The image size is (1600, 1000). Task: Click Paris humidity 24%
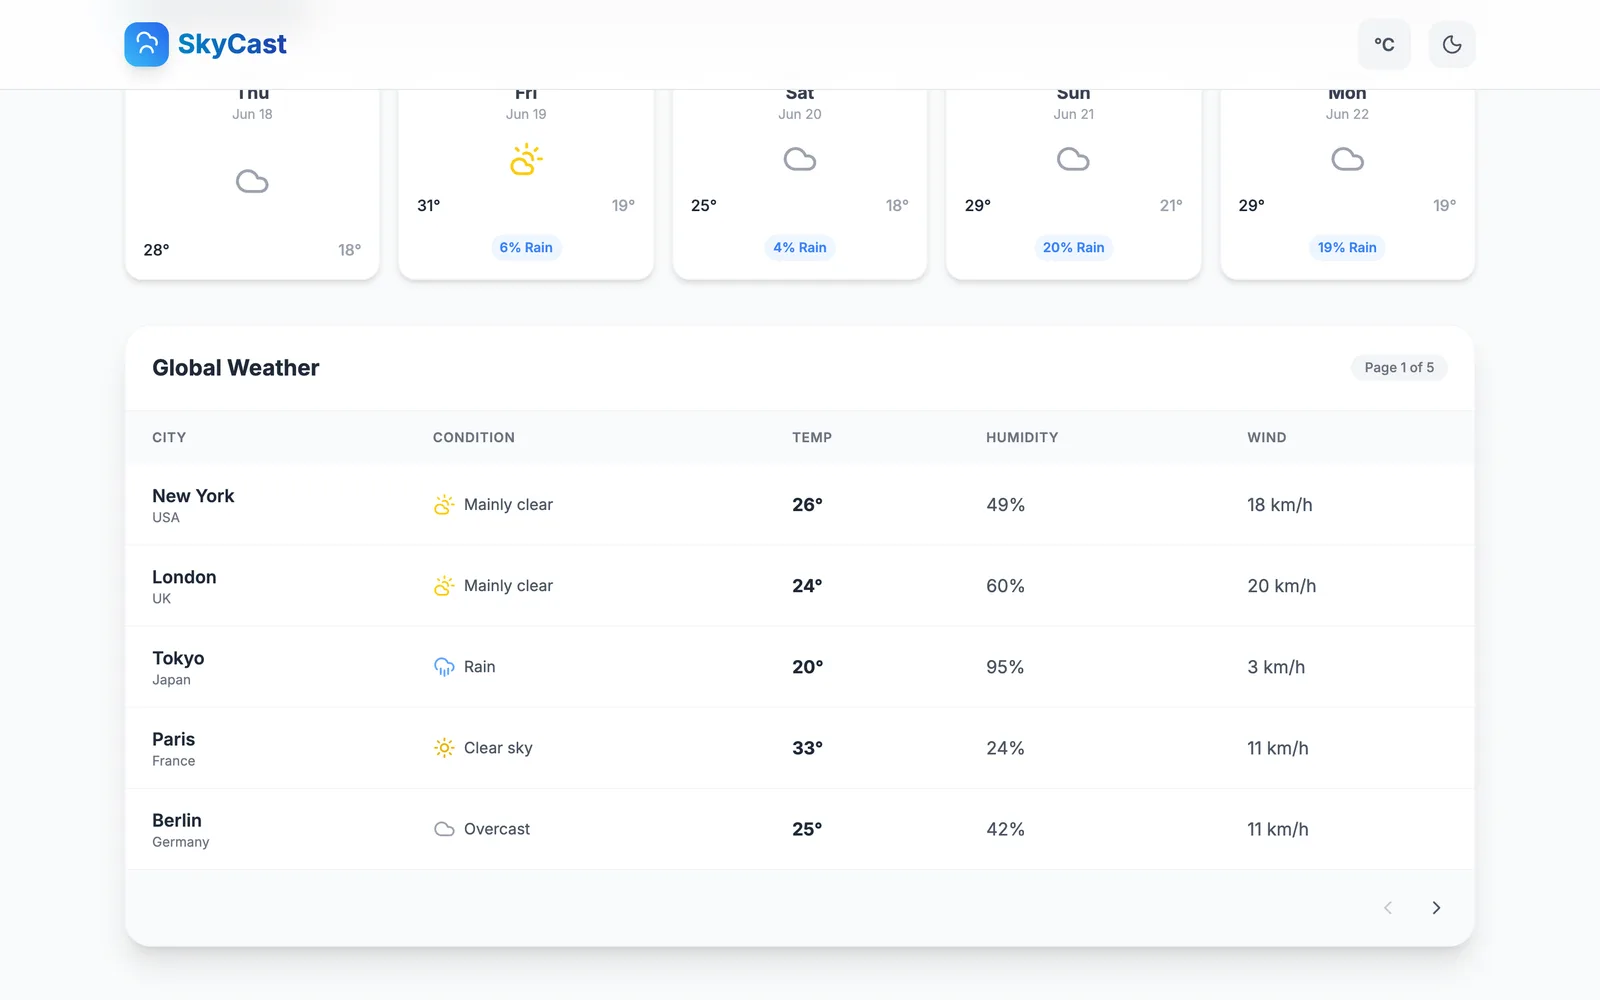coord(1005,748)
